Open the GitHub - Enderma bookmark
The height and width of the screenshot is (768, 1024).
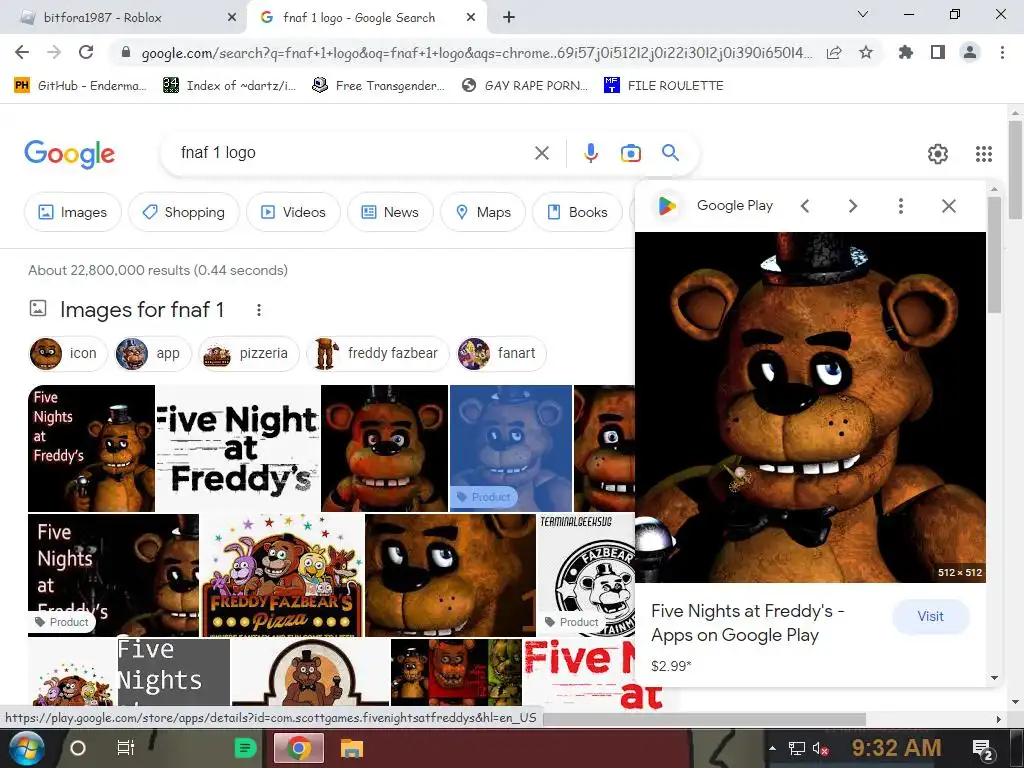point(80,86)
